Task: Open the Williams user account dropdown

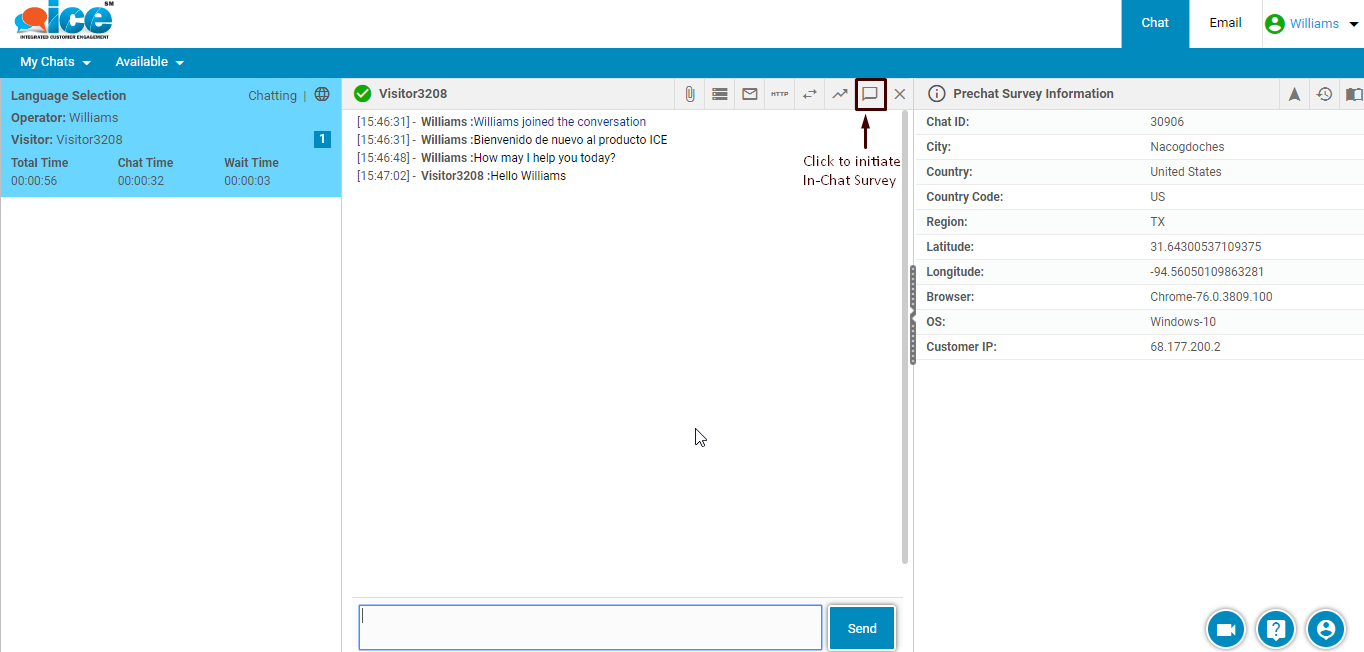Action: click(1312, 24)
